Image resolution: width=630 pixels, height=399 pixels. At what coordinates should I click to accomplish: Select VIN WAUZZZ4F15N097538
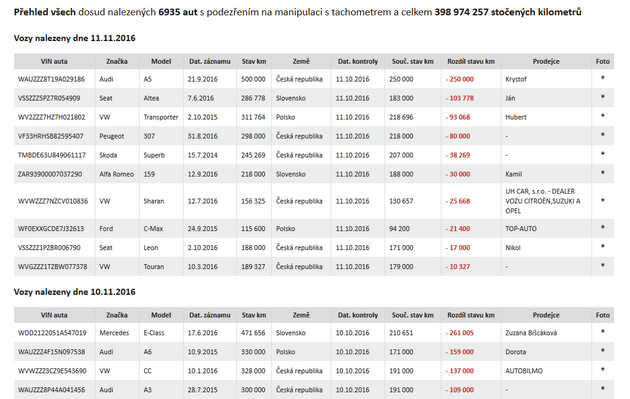pos(51,352)
